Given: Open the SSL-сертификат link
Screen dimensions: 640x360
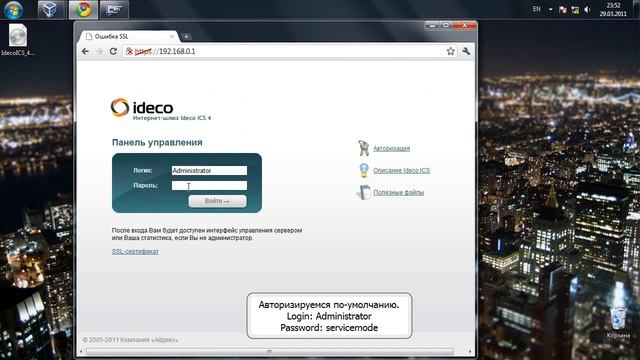Looking at the screenshot, I should click(x=135, y=251).
